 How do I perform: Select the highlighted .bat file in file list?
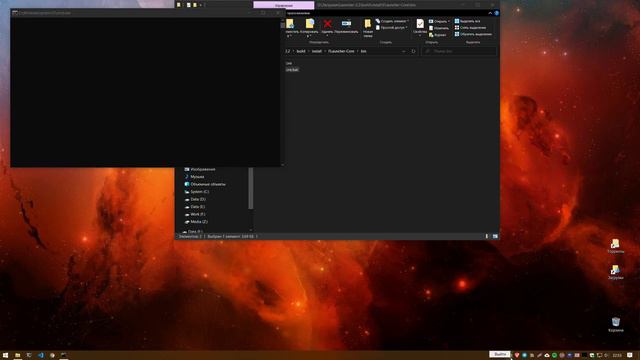[x=292, y=70]
